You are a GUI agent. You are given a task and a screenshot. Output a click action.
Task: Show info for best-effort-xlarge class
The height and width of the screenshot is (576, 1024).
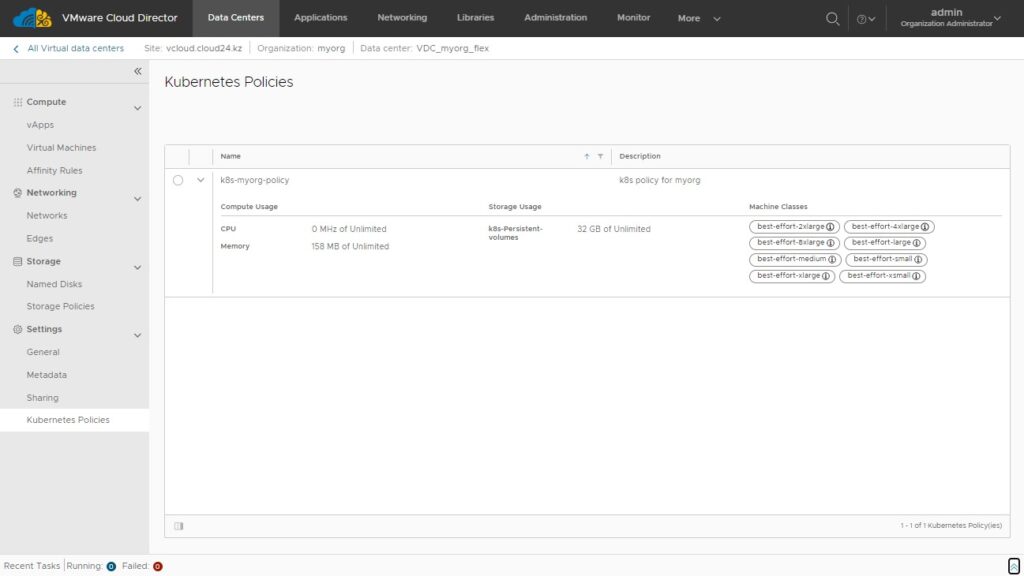[825, 276]
